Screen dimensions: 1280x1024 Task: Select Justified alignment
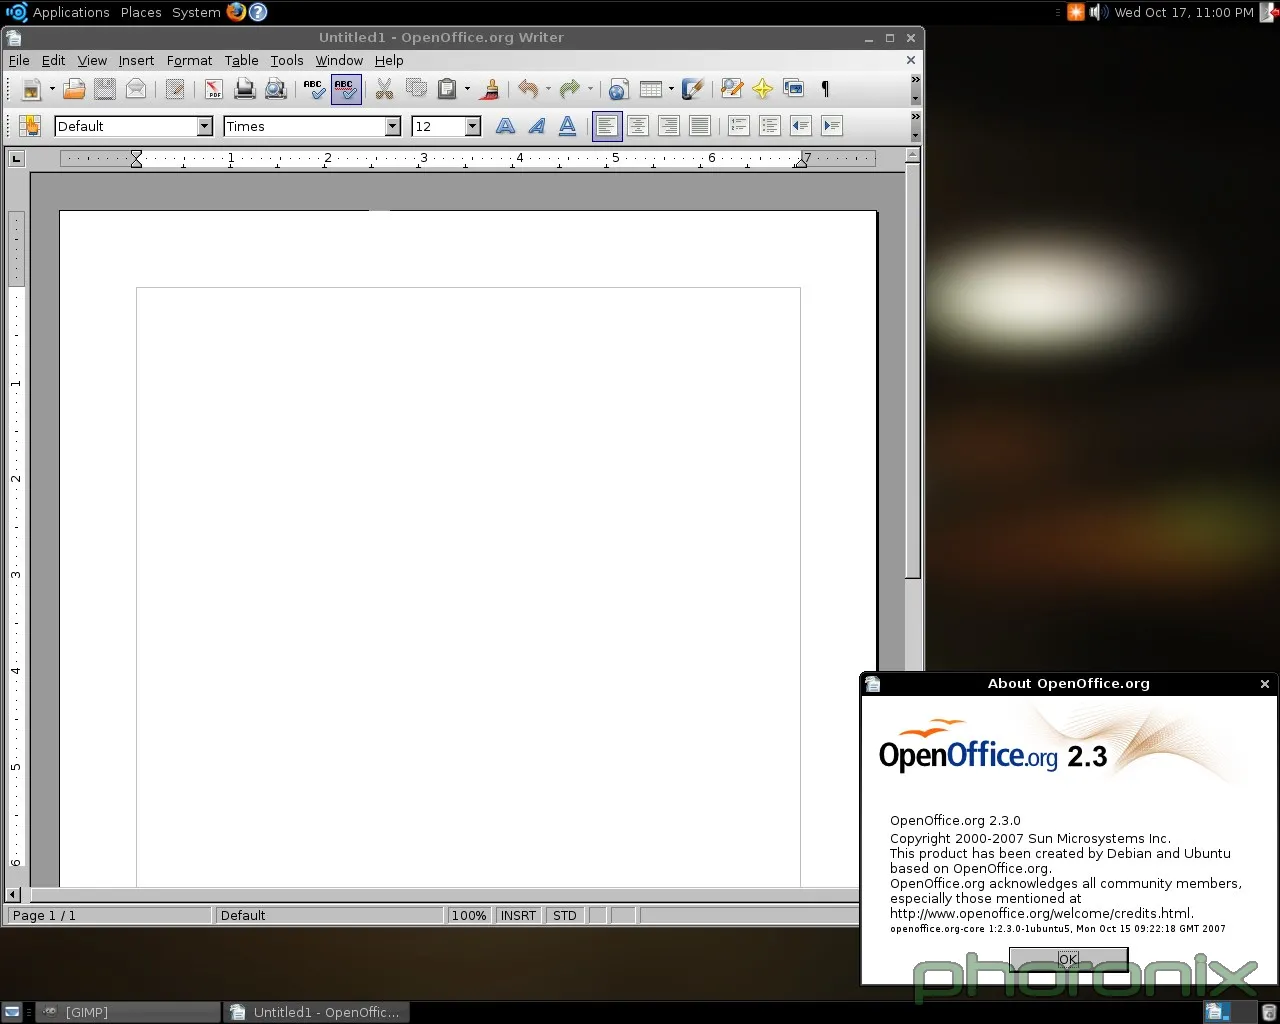click(x=700, y=126)
